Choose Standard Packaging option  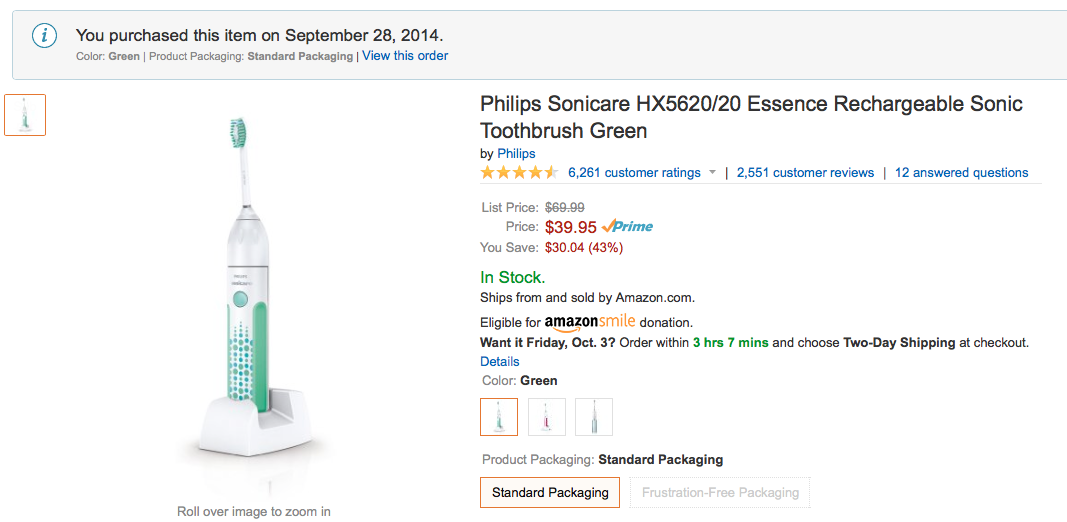(550, 492)
